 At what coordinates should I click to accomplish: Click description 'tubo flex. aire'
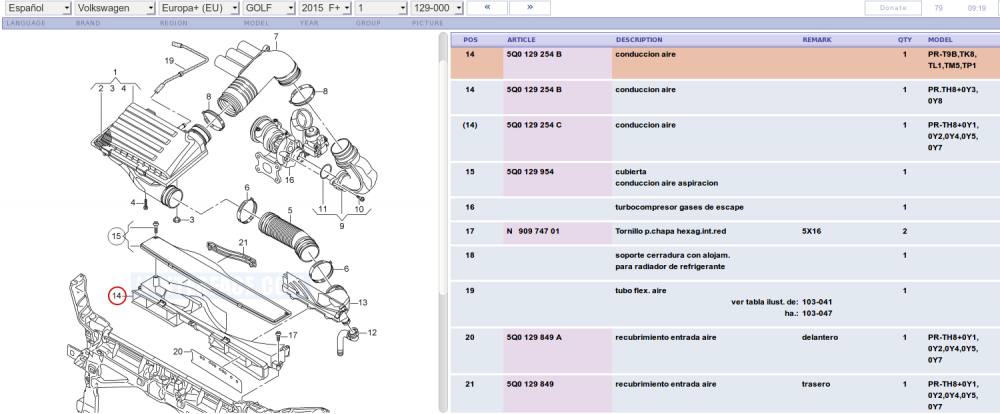[x=640, y=290]
